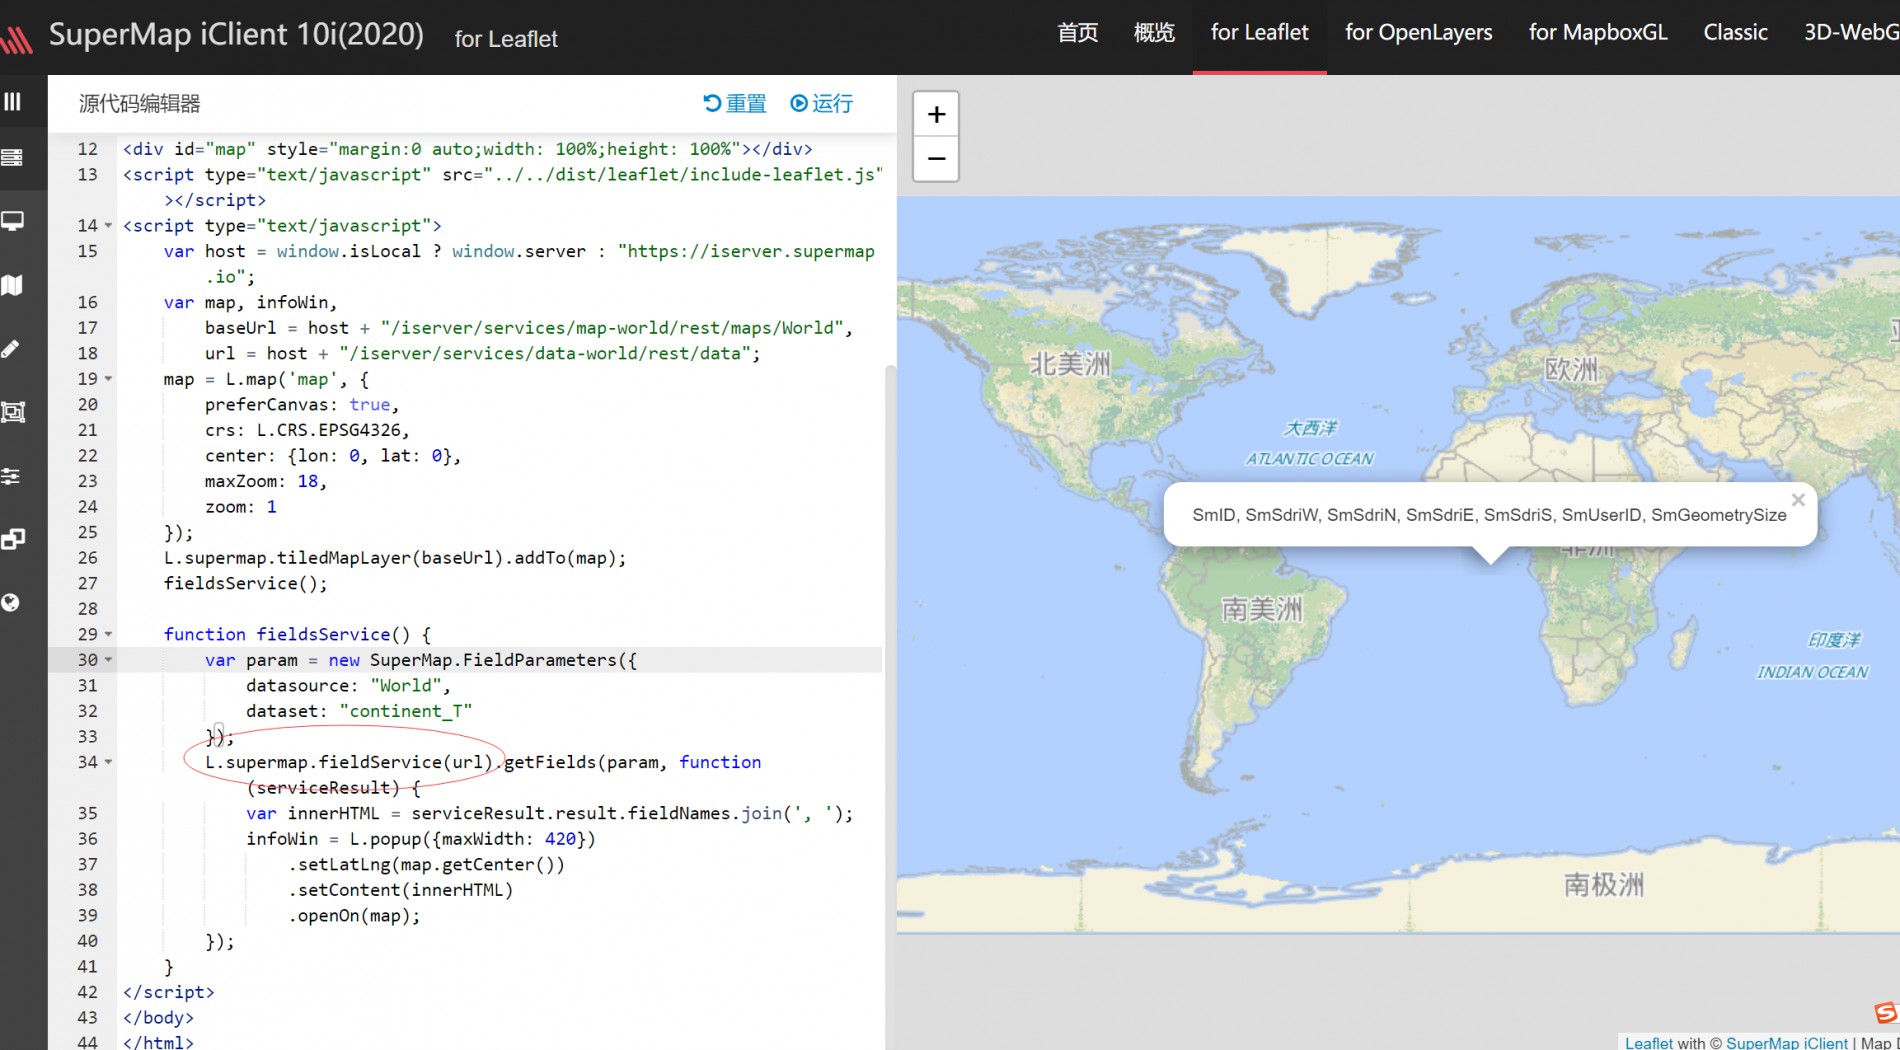
Task: Run the code with 运行 button
Action: (x=821, y=103)
